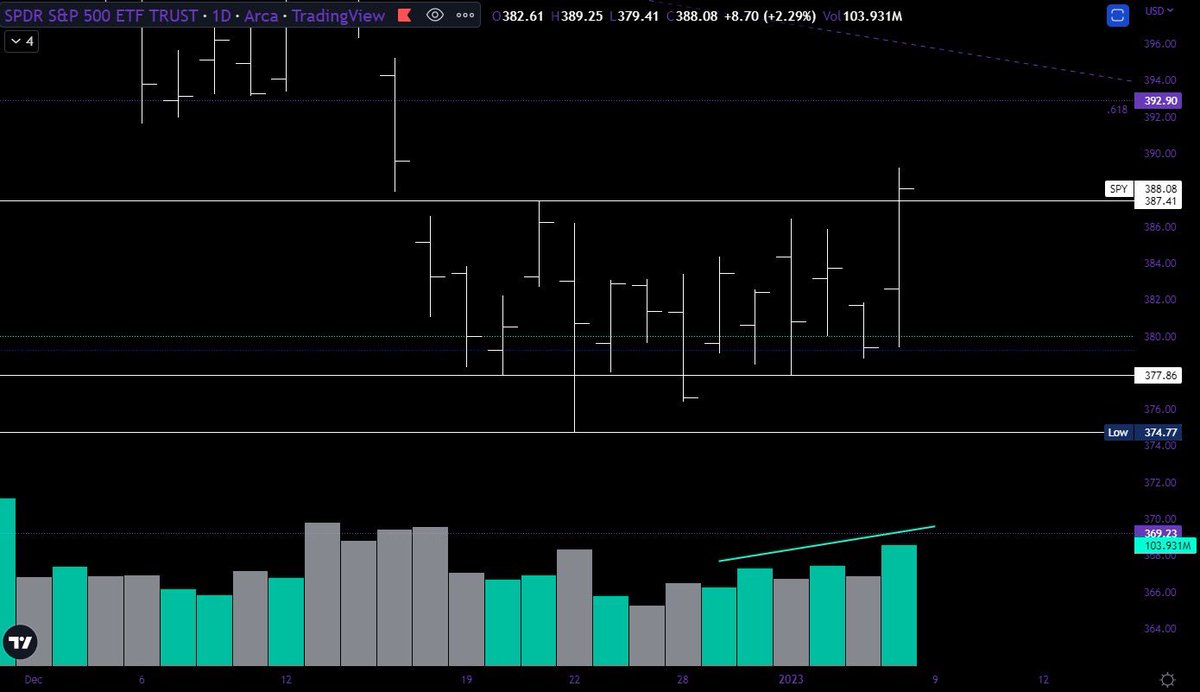This screenshot has width=1200, height=692.
Task: Toggle symbol visibility with the eye icon
Action: pos(435,15)
